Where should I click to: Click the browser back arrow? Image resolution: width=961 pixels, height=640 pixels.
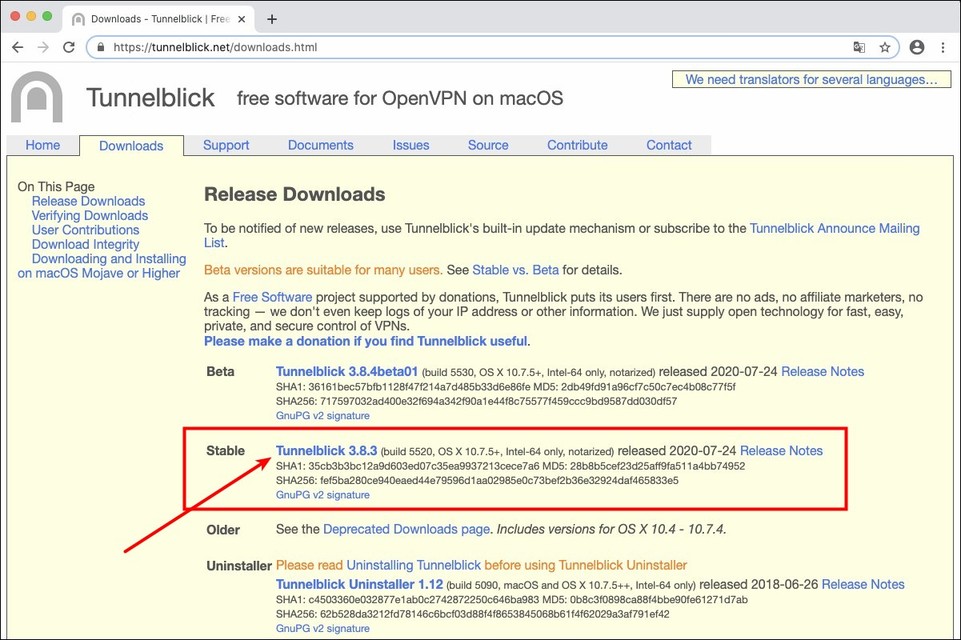(18, 47)
